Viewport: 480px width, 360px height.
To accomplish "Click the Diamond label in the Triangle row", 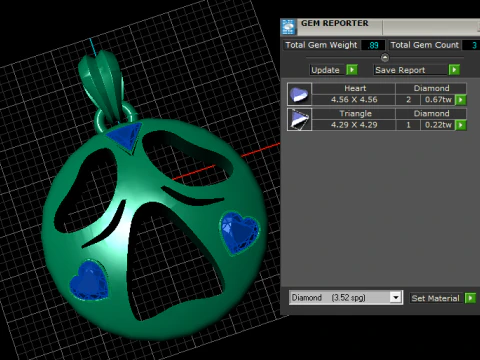I will point(431,114).
